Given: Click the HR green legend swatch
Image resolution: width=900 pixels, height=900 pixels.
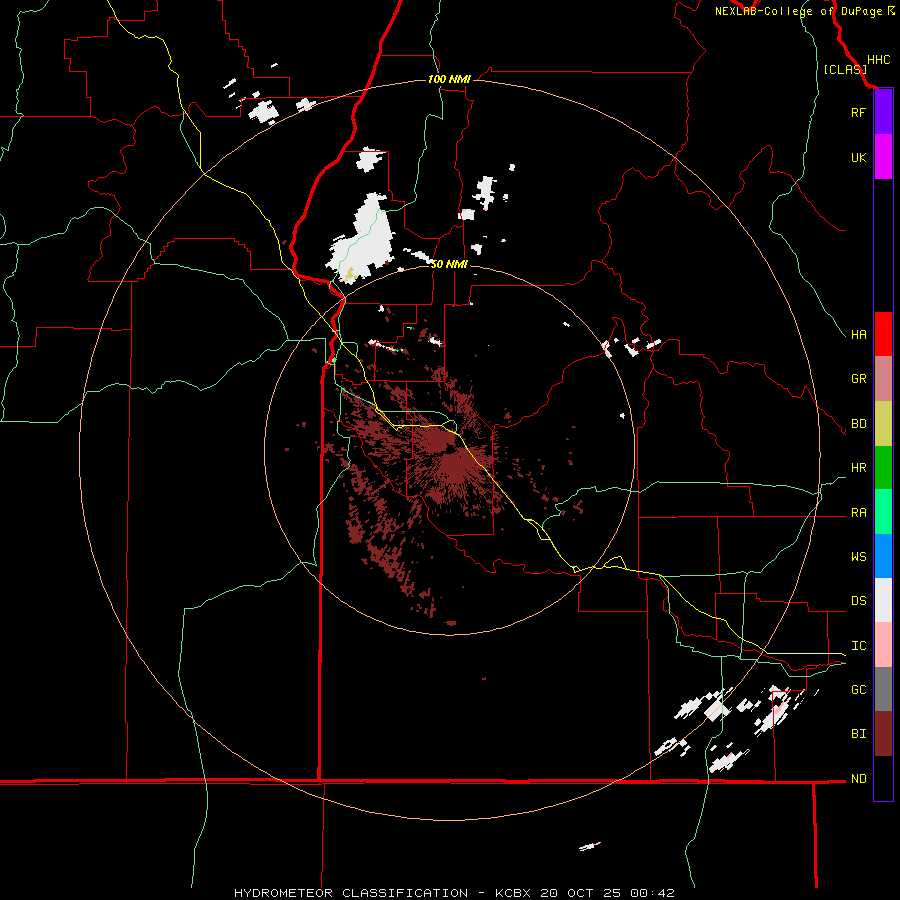Looking at the screenshot, I should pos(883,468).
